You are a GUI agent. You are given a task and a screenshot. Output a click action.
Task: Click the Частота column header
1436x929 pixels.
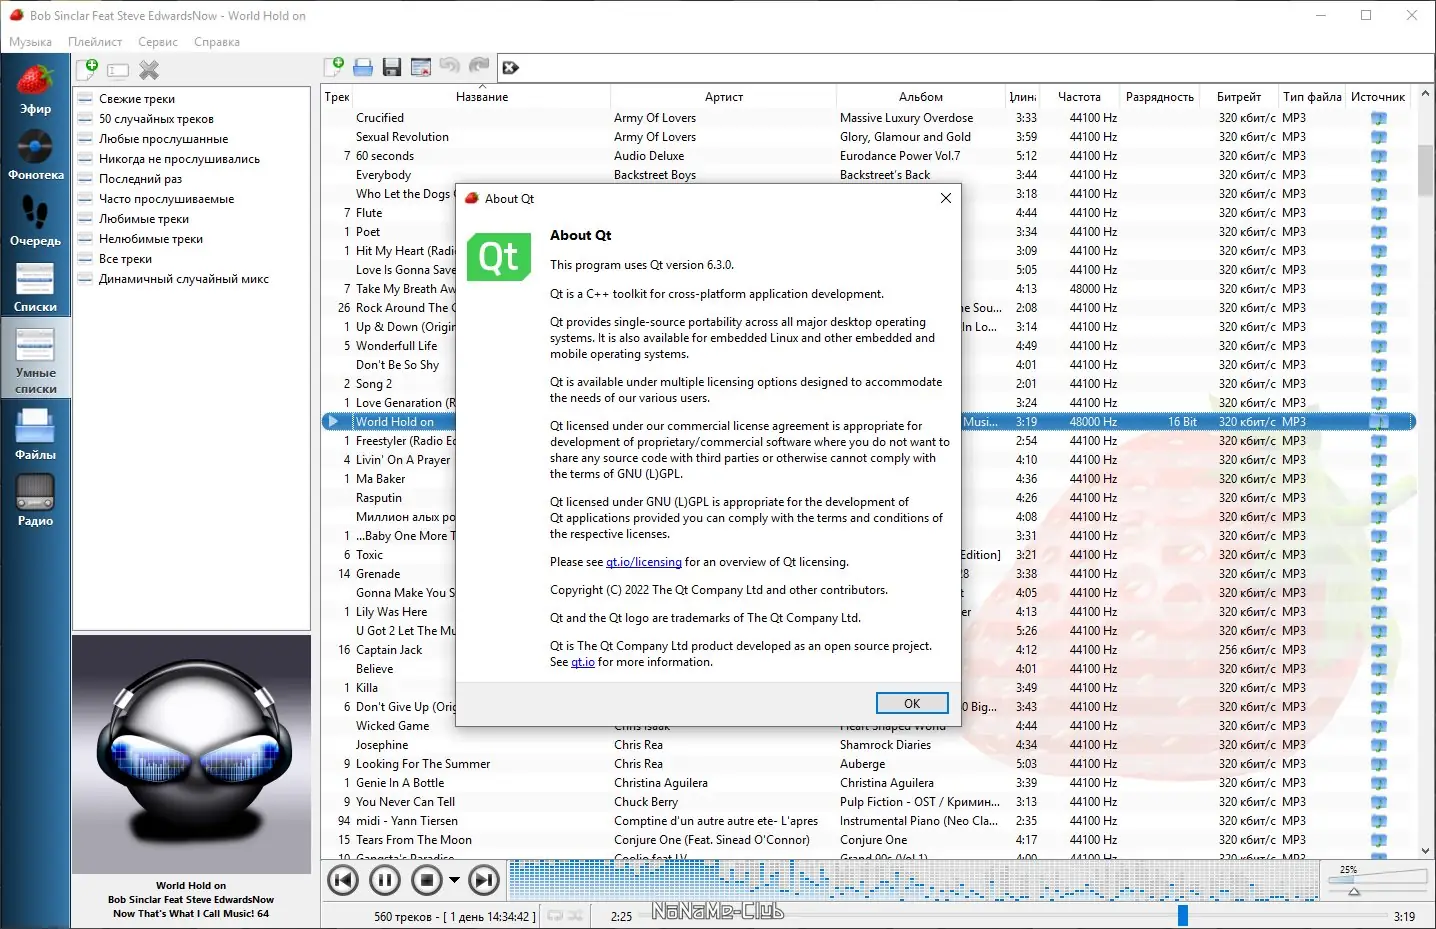point(1079,97)
